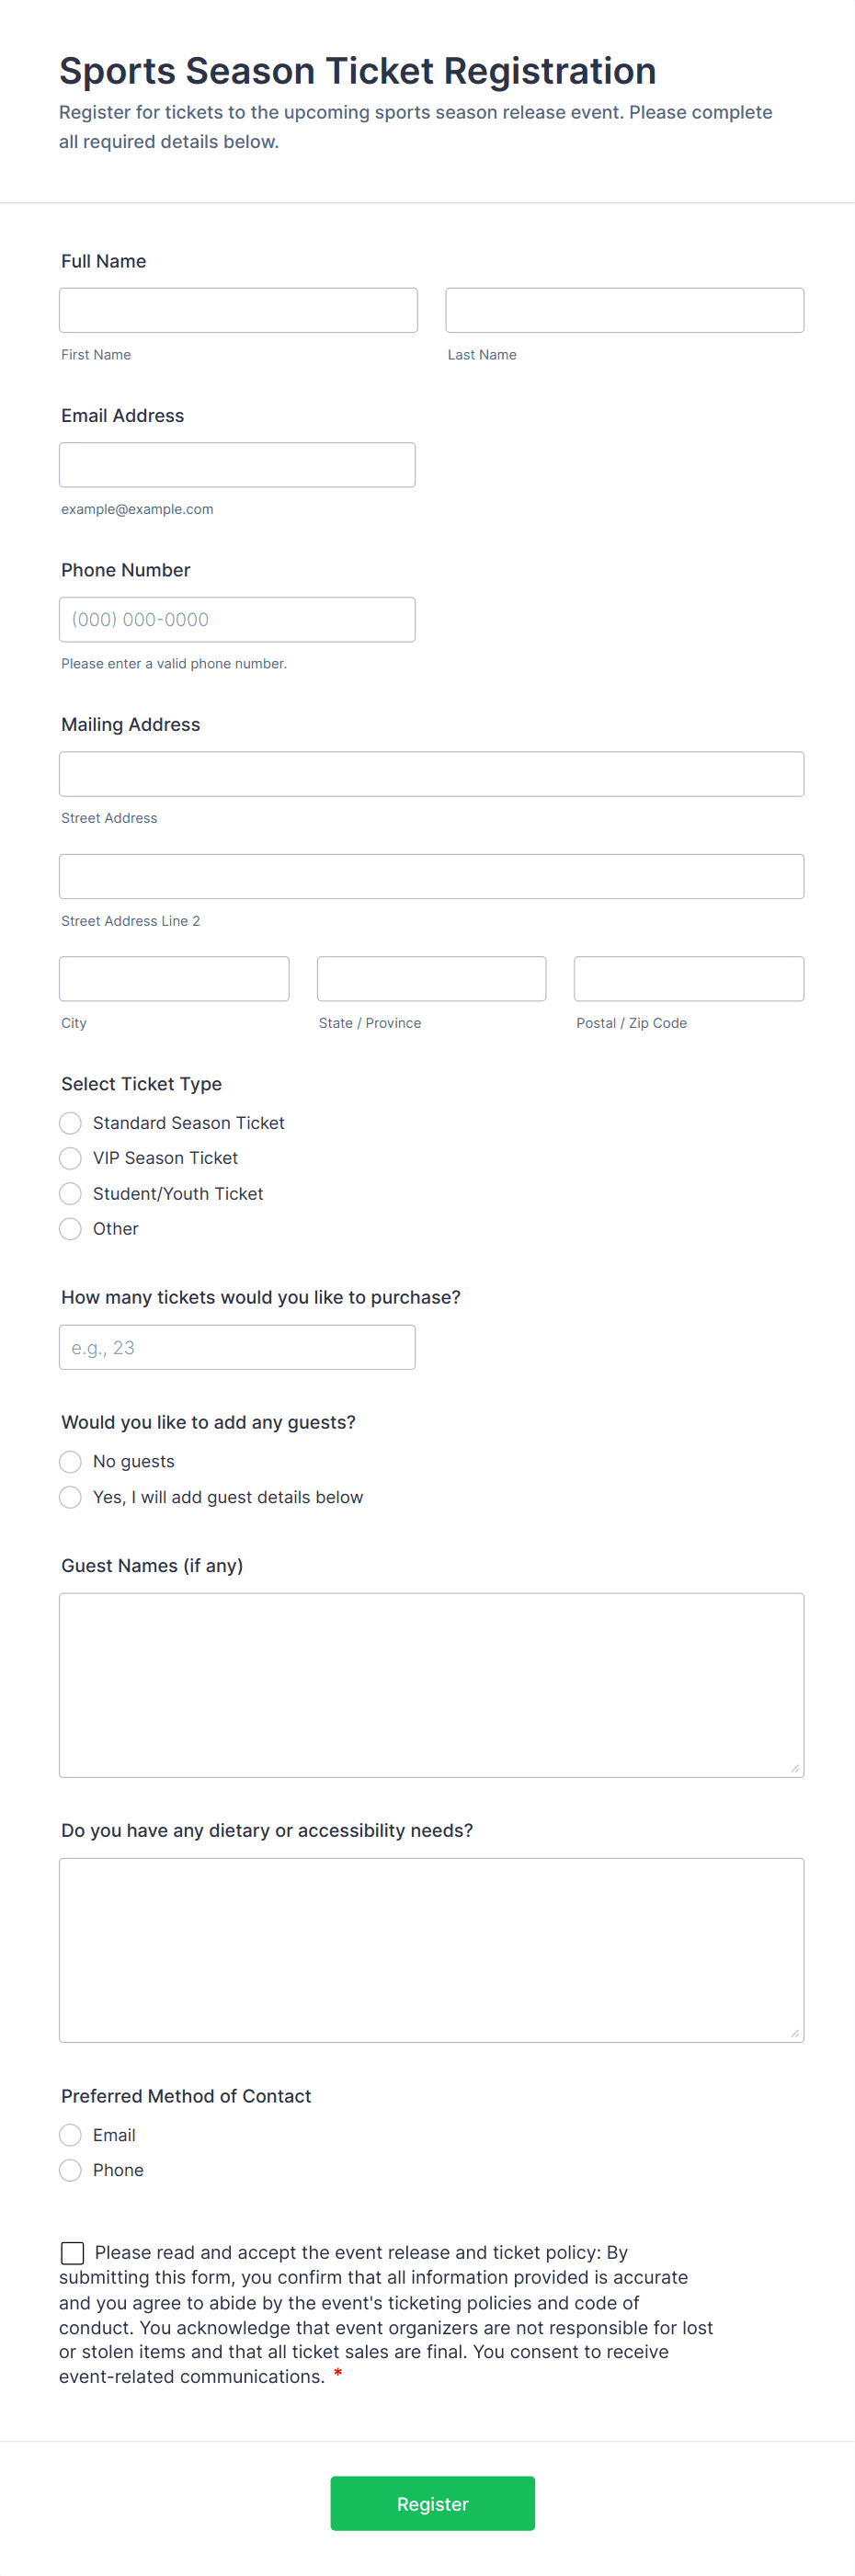Select the Standard Season Ticket option
This screenshot has height=2576, width=855.
point(70,1122)
